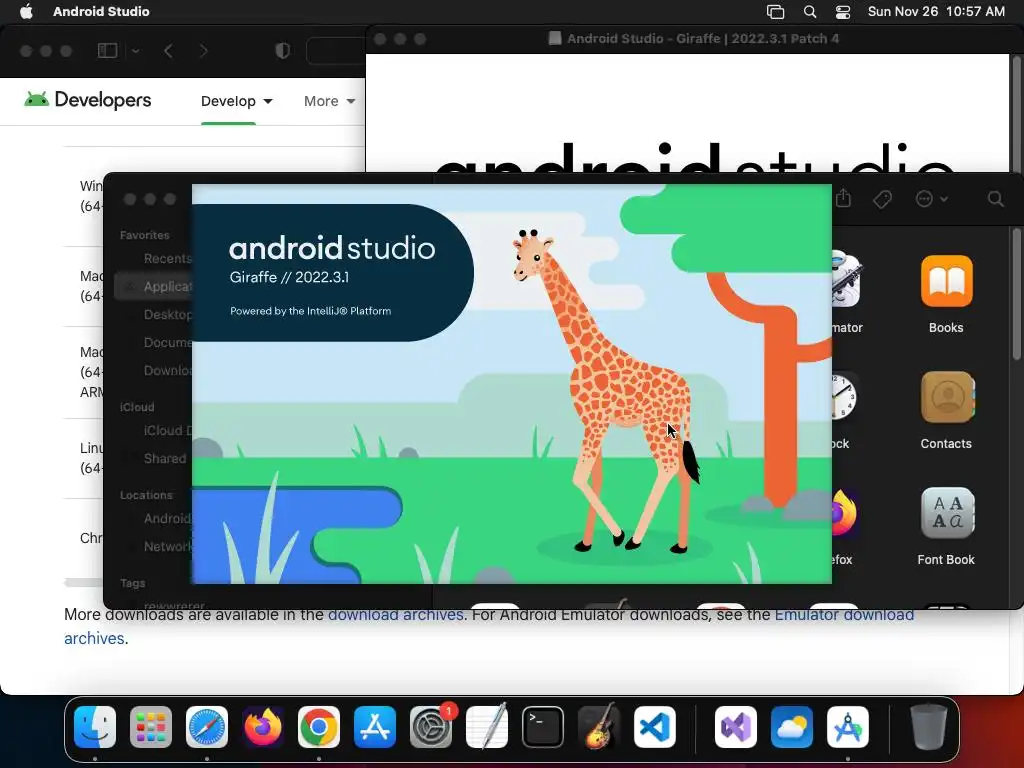Go forward in Safari with forward arrow
Viewport: 1024px width, 768px height.
click(203, 51)
